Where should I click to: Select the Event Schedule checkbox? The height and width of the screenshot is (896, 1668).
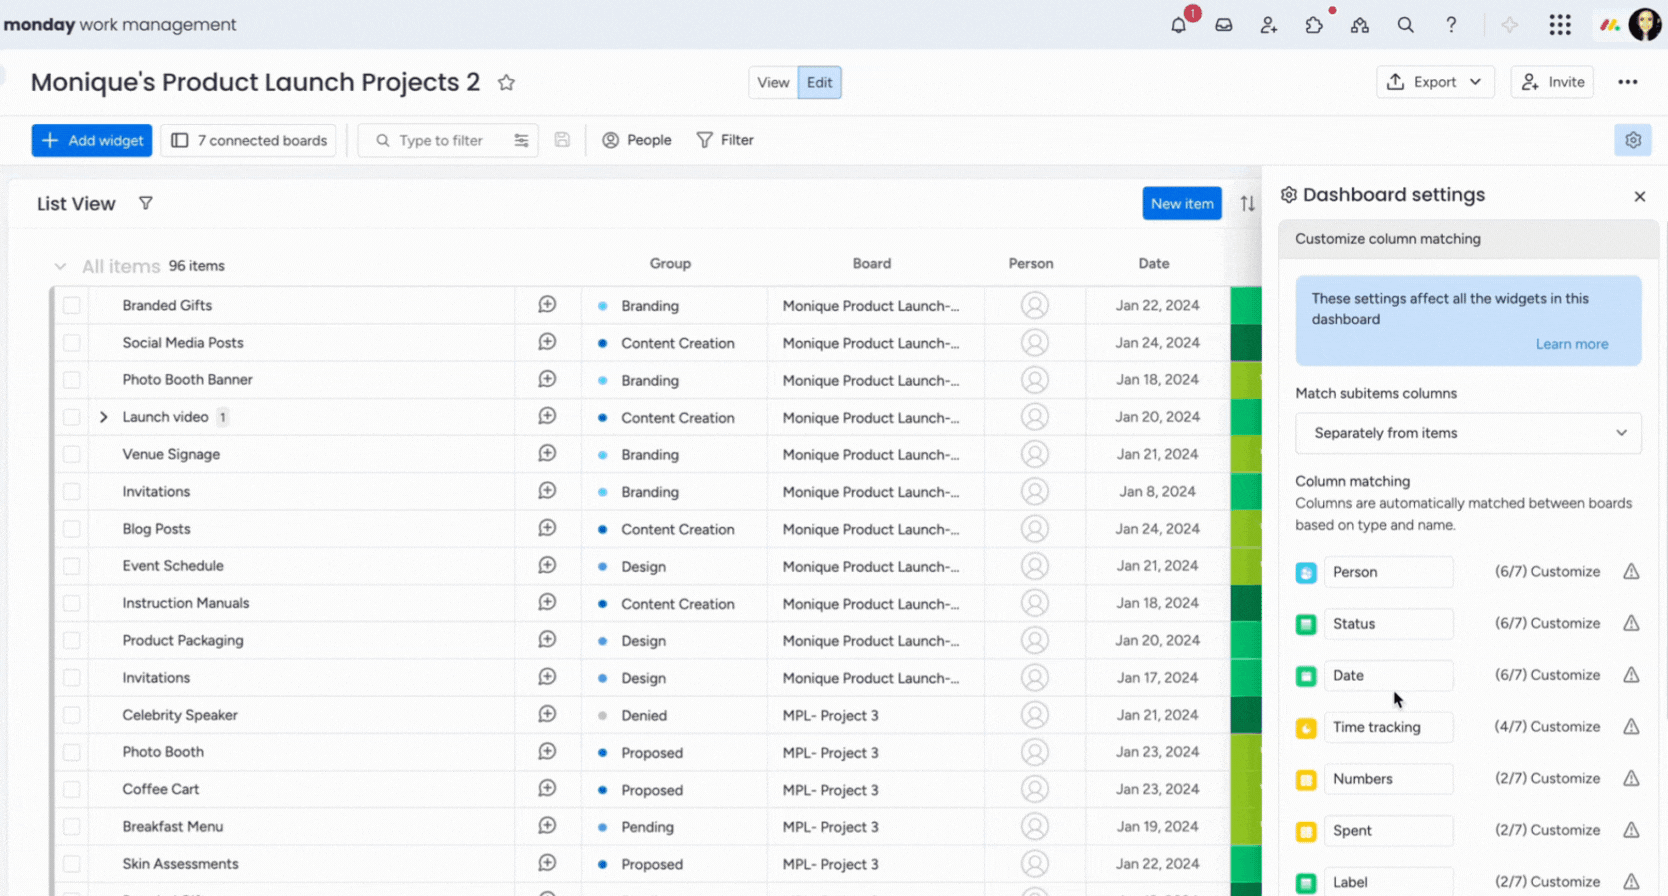72,566
